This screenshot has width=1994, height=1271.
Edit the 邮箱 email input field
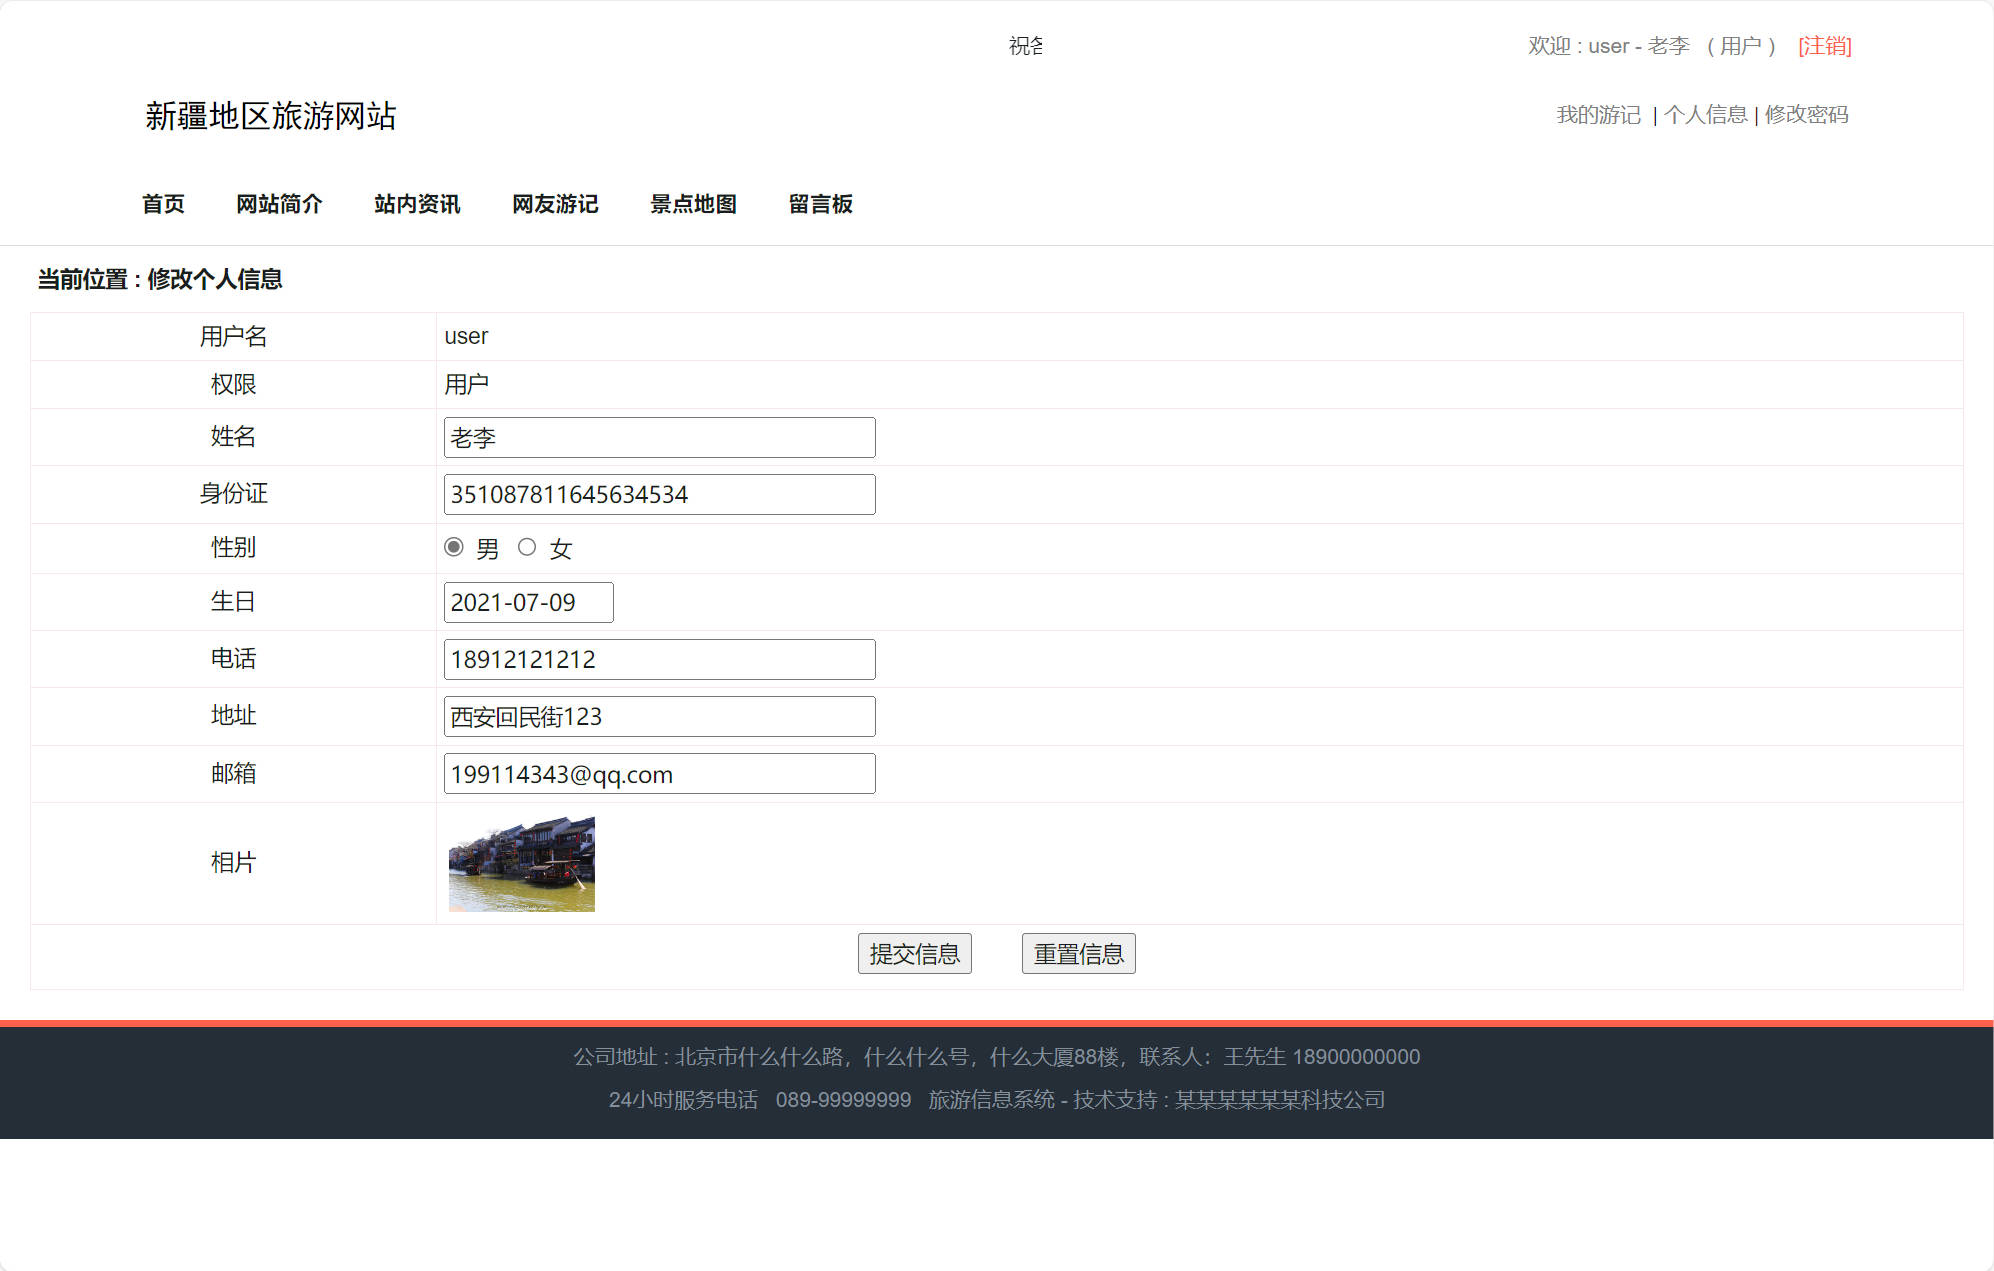[658, 773]
